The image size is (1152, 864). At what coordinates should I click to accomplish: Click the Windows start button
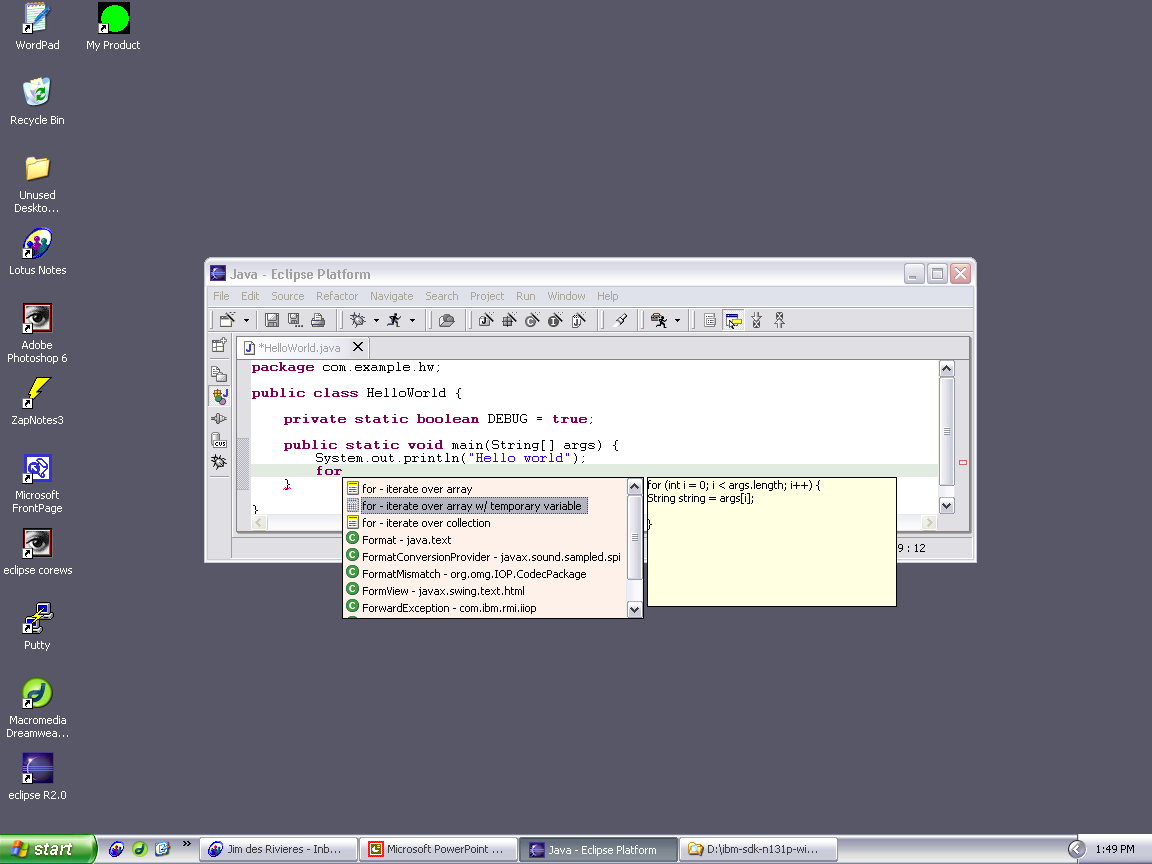46,849
